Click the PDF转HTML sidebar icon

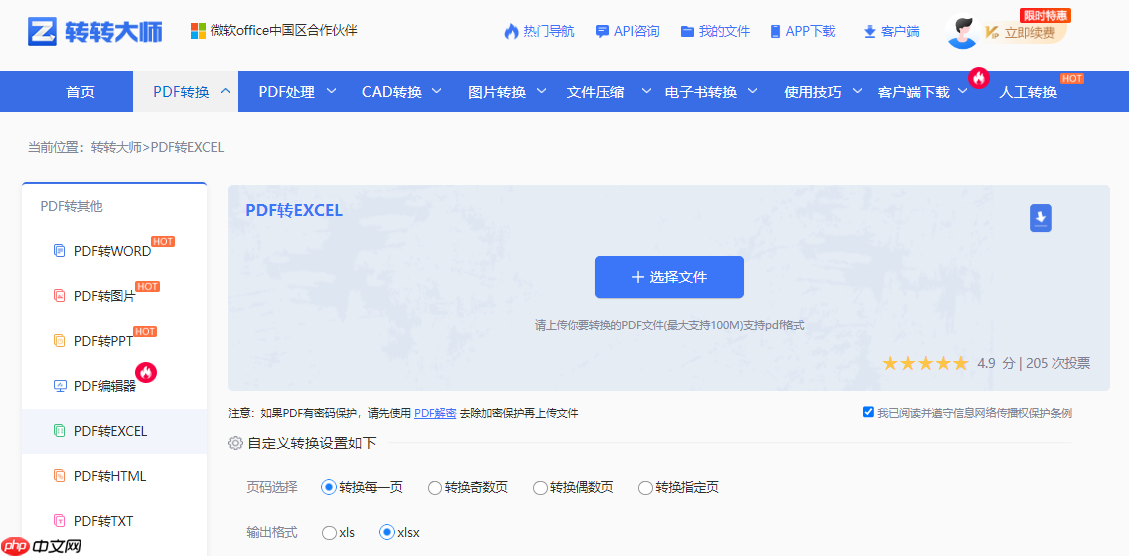[x=60, y=476]
